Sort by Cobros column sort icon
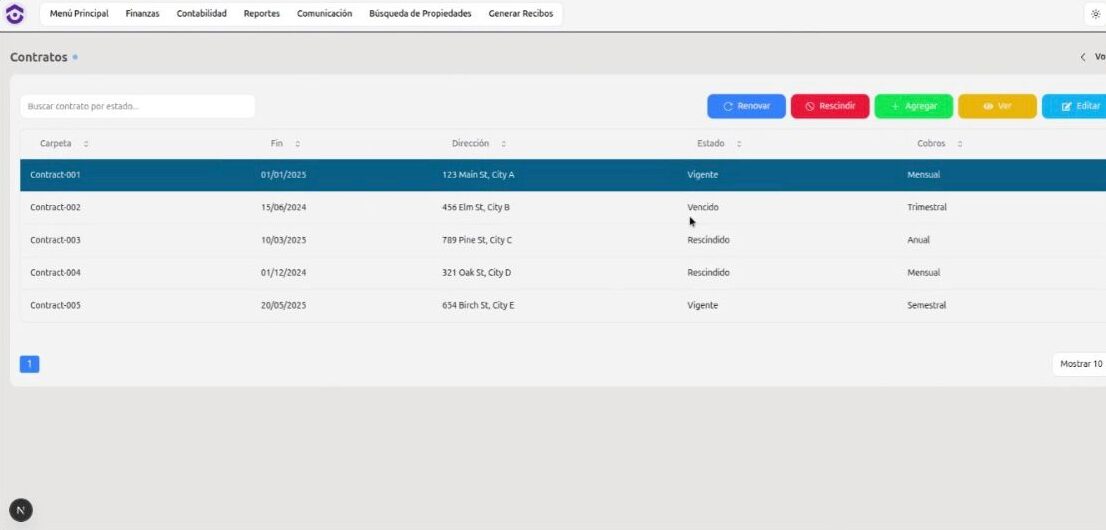The height and width of the screenshot is (530, 1106). pos(960,144)
